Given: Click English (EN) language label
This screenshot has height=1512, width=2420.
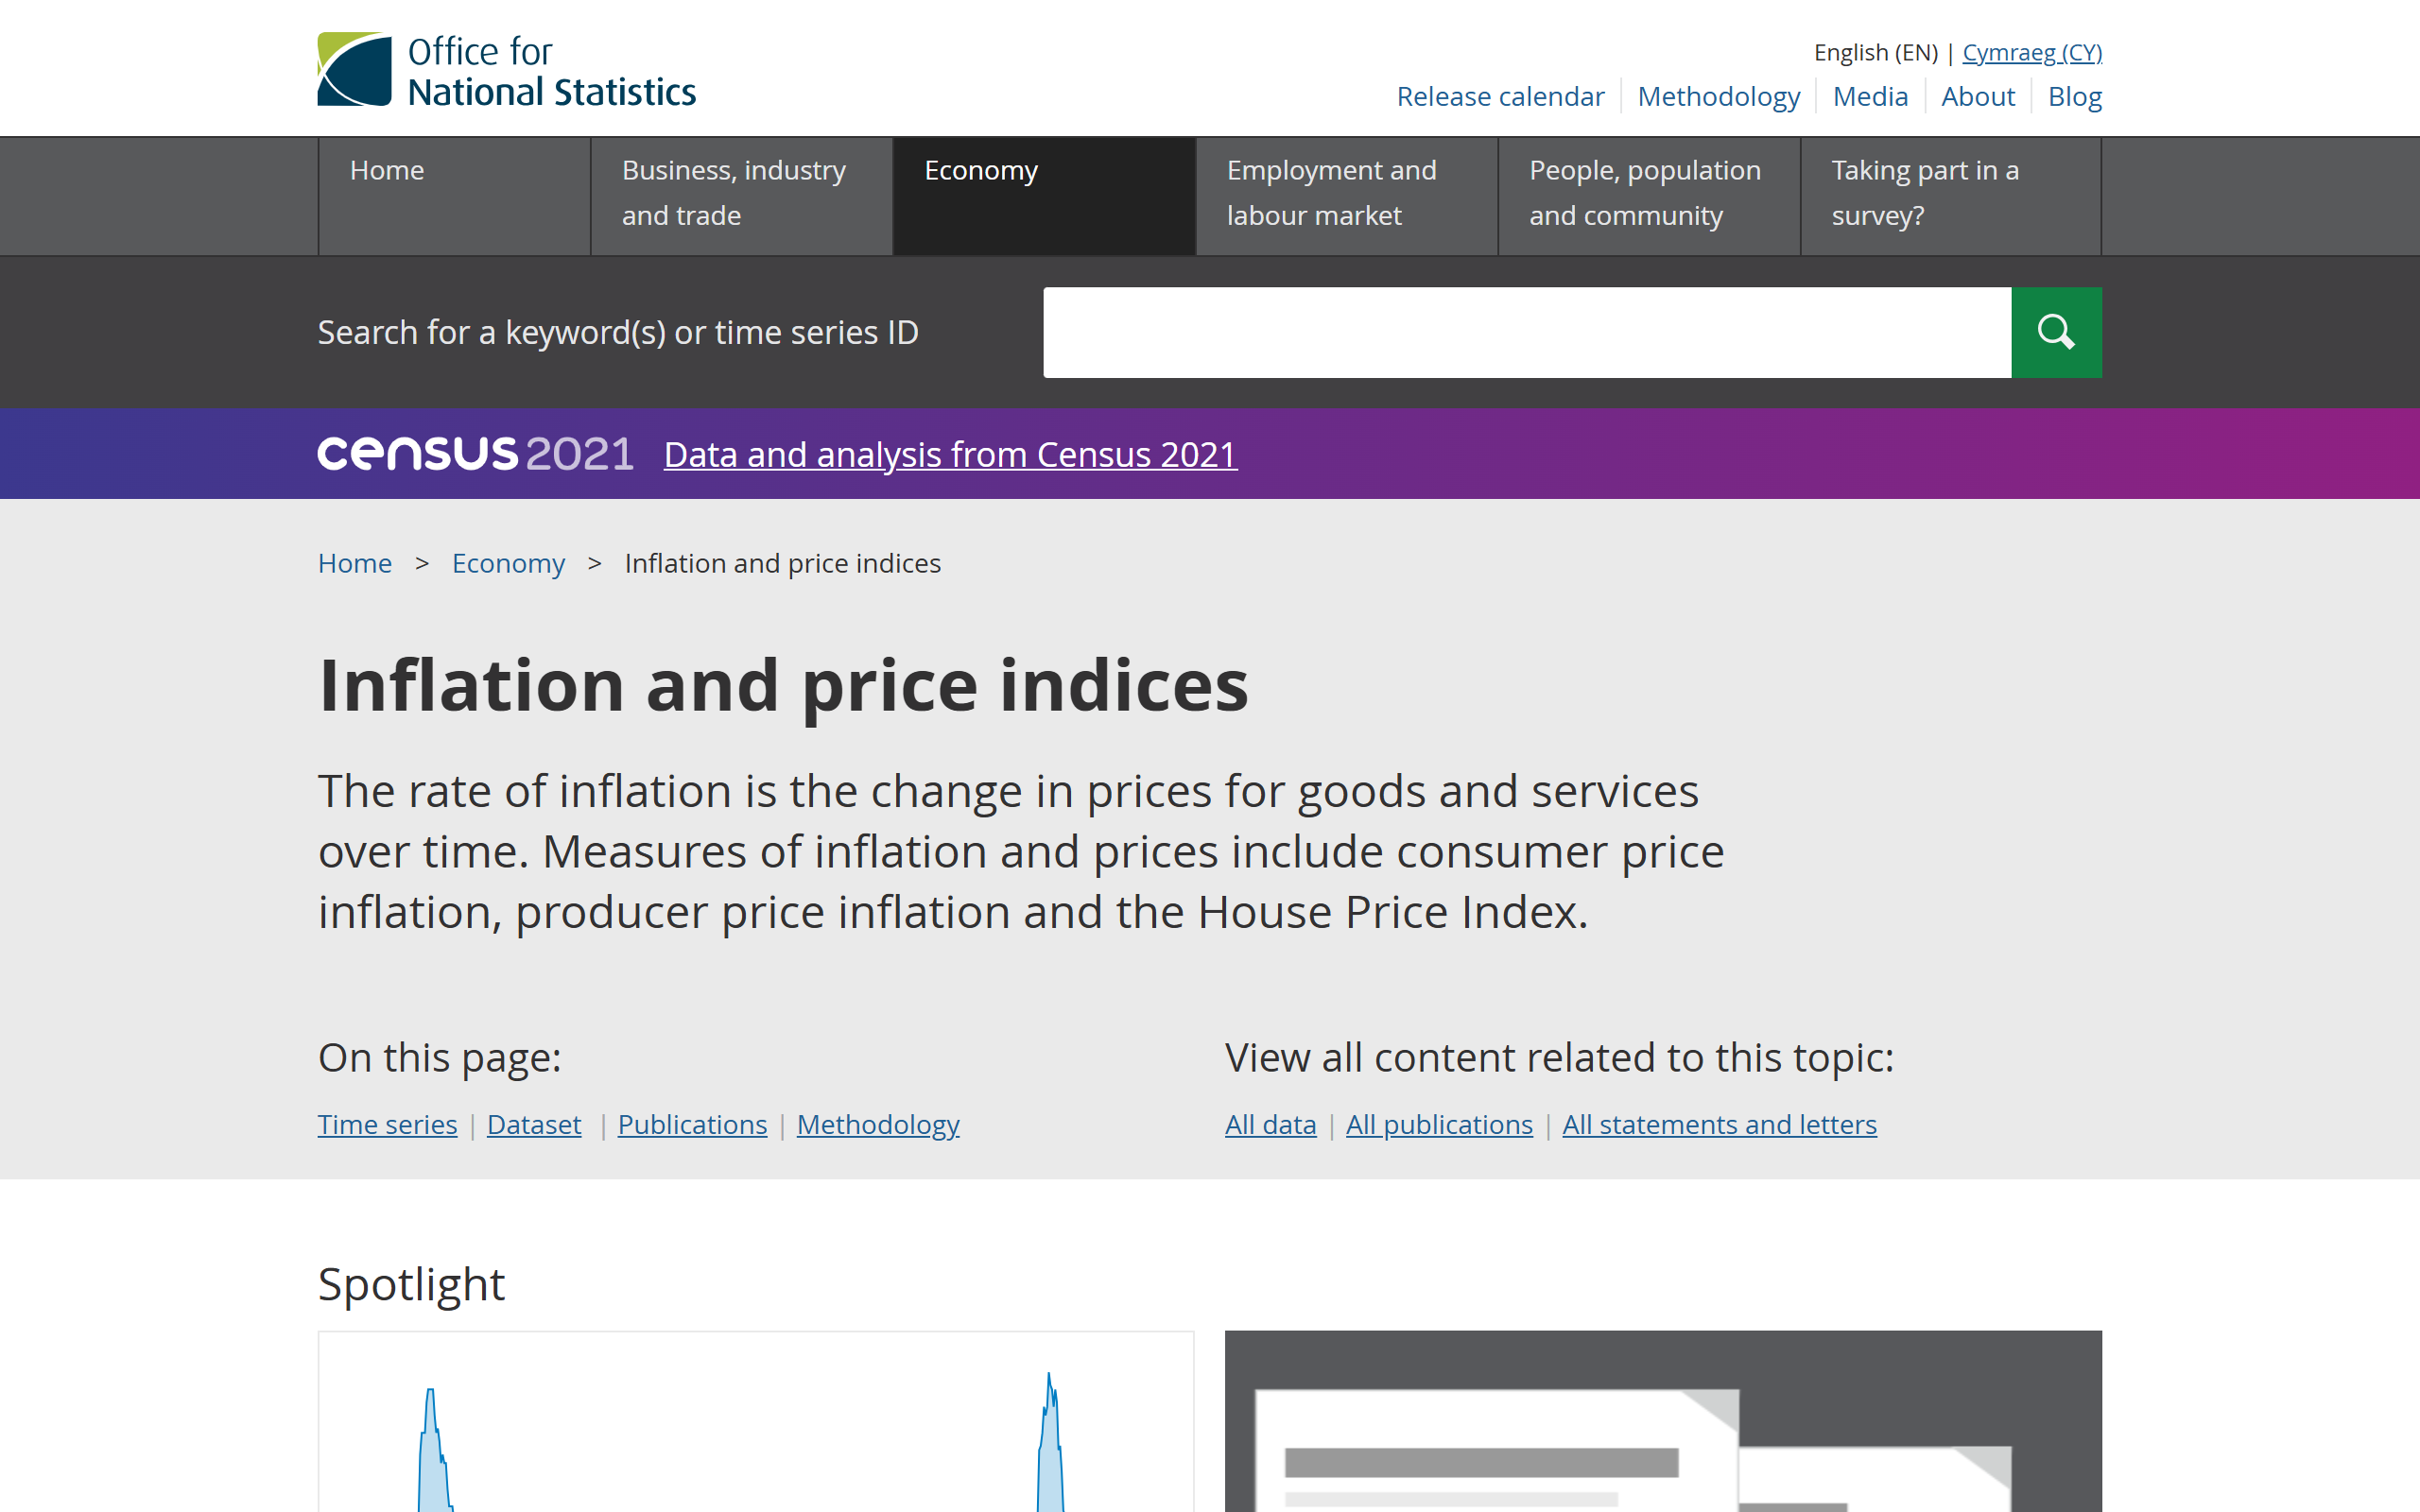Looking at the screenshot, I should [1875, 52].
